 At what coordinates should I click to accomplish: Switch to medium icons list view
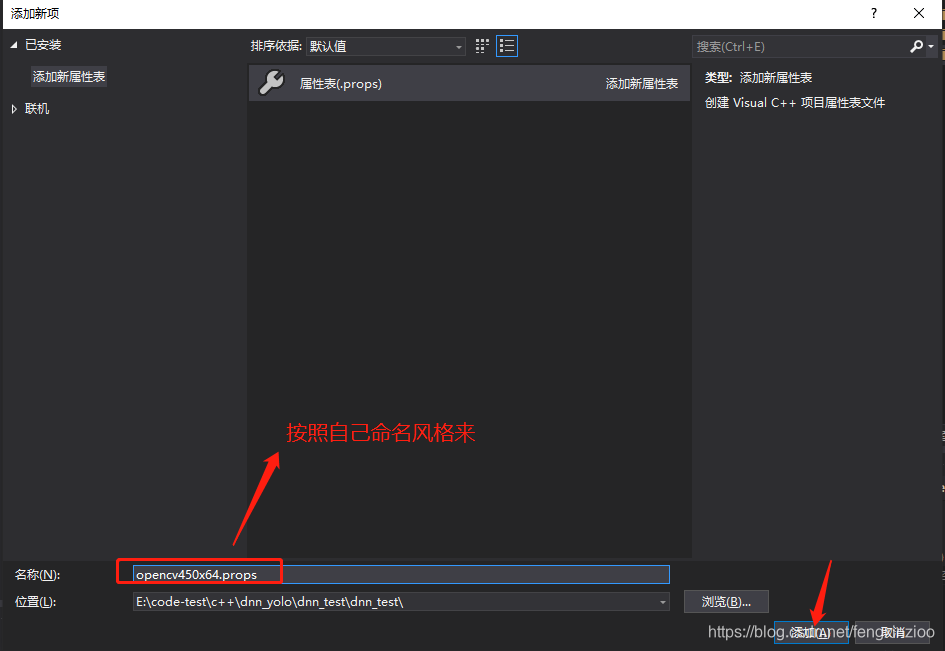coord(507,46)
